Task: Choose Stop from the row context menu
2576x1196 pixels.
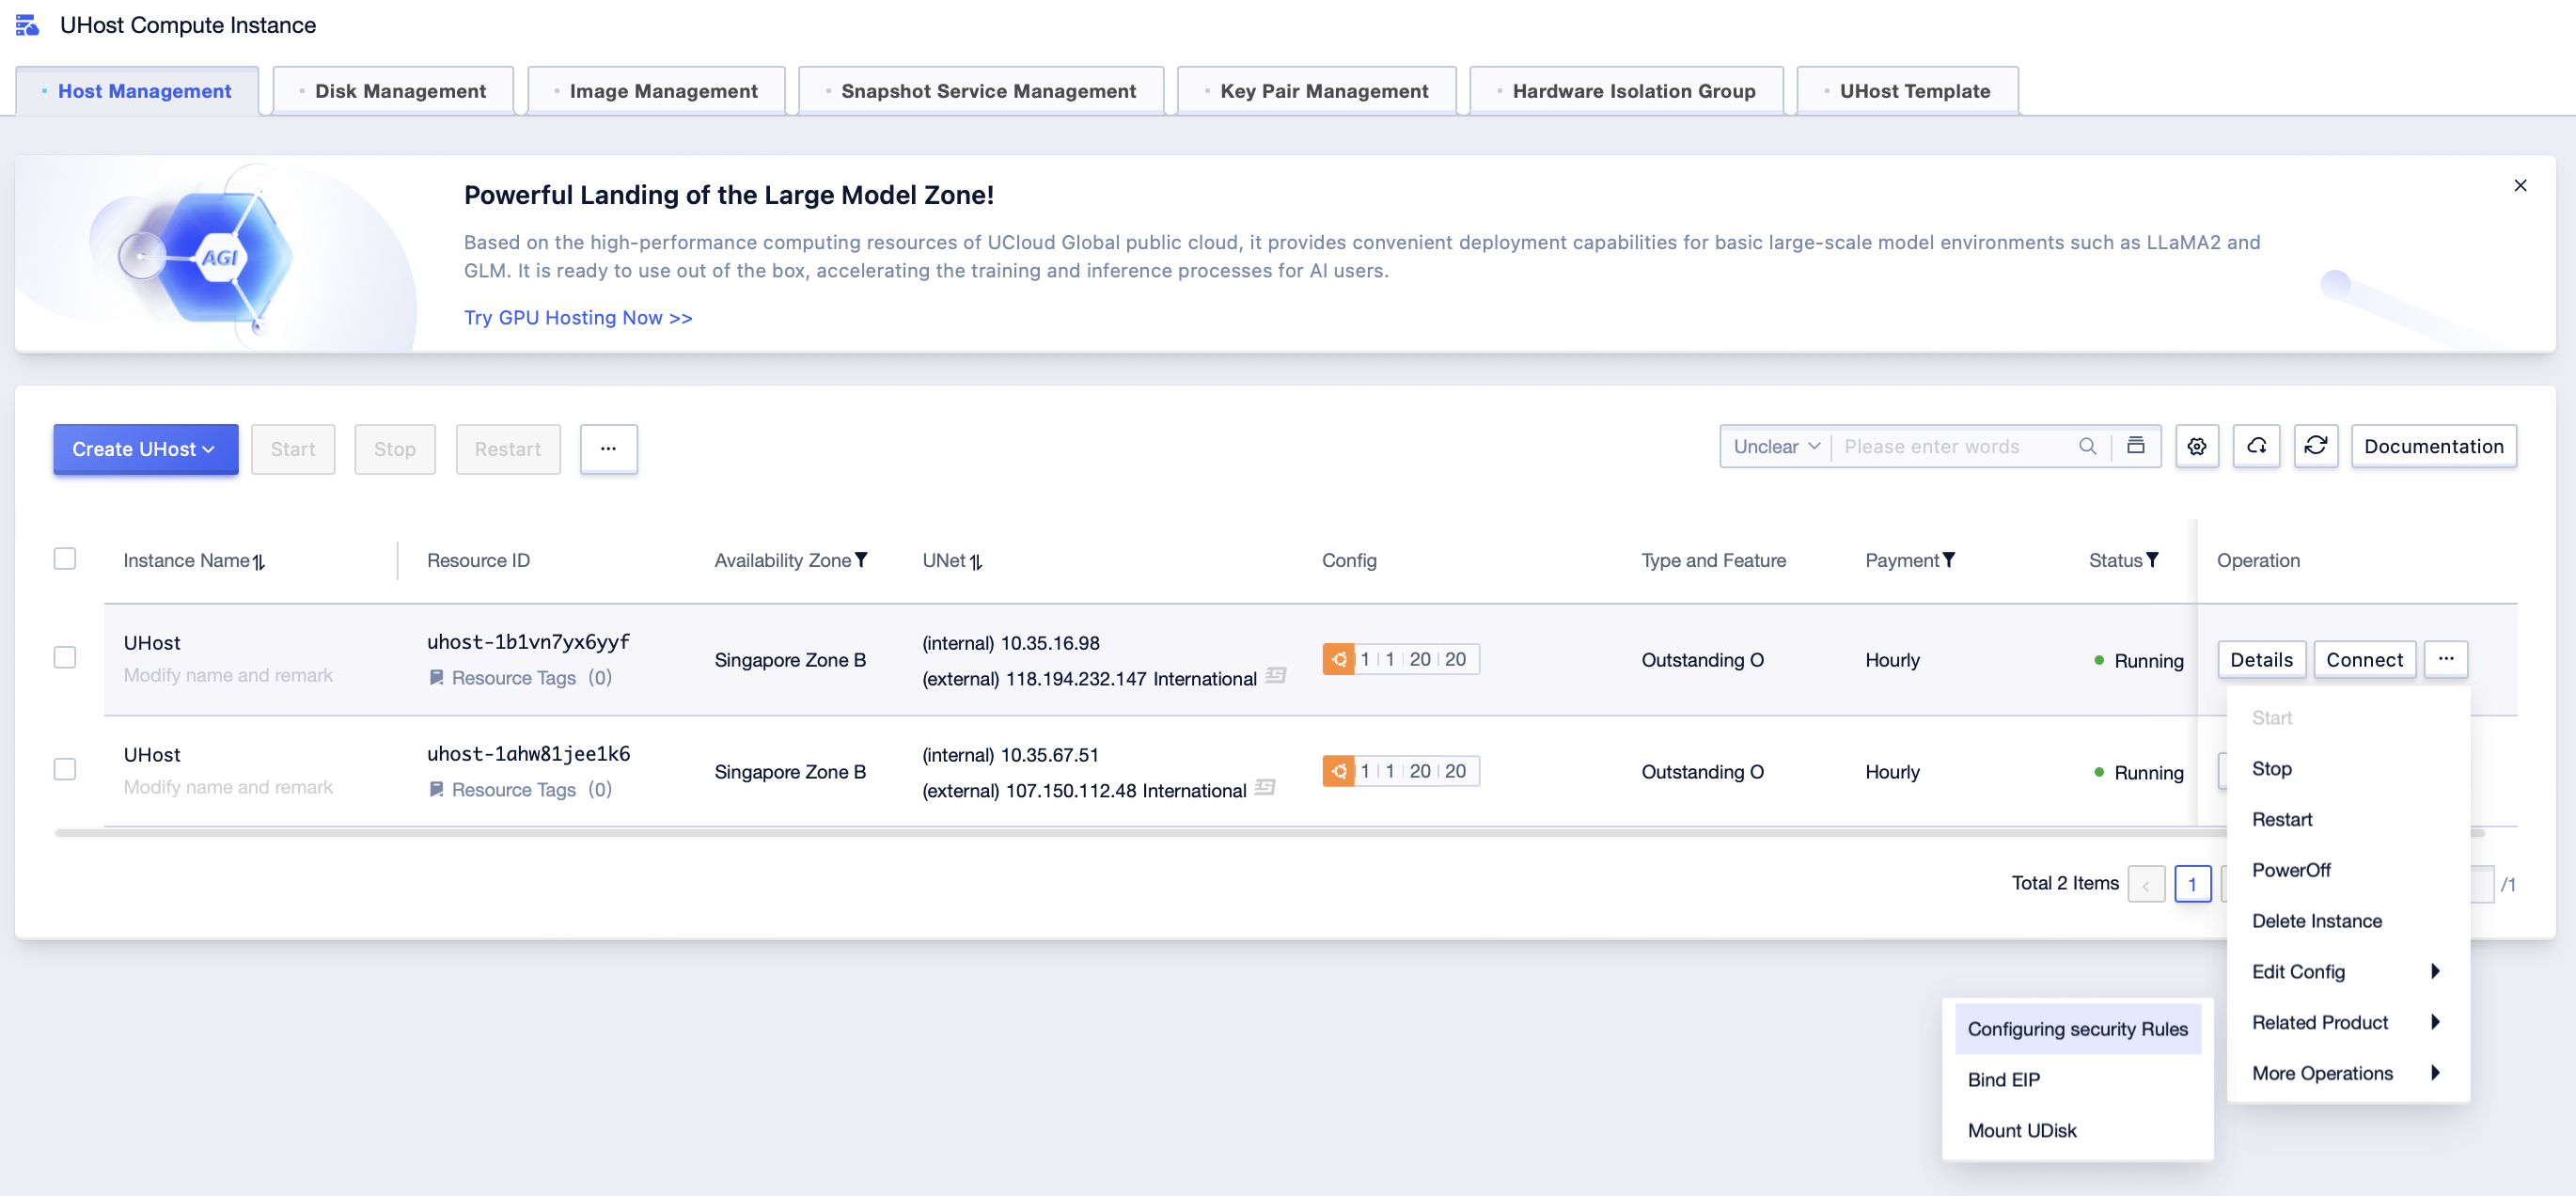Action: click(2346, 769)
